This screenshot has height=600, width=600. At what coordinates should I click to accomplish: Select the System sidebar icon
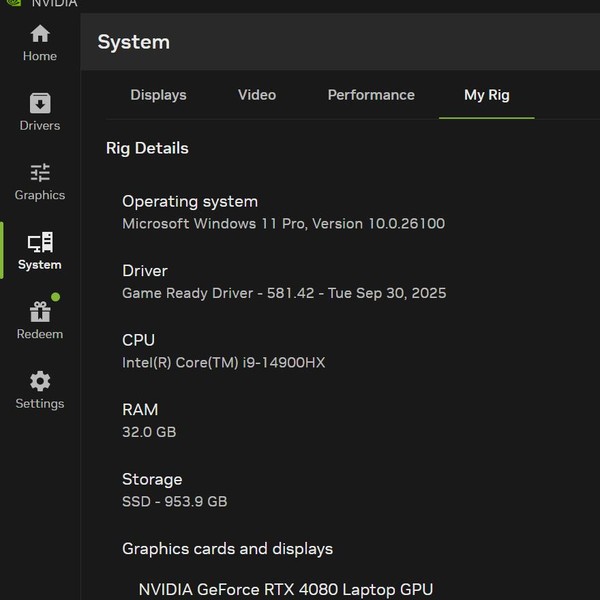40,242
